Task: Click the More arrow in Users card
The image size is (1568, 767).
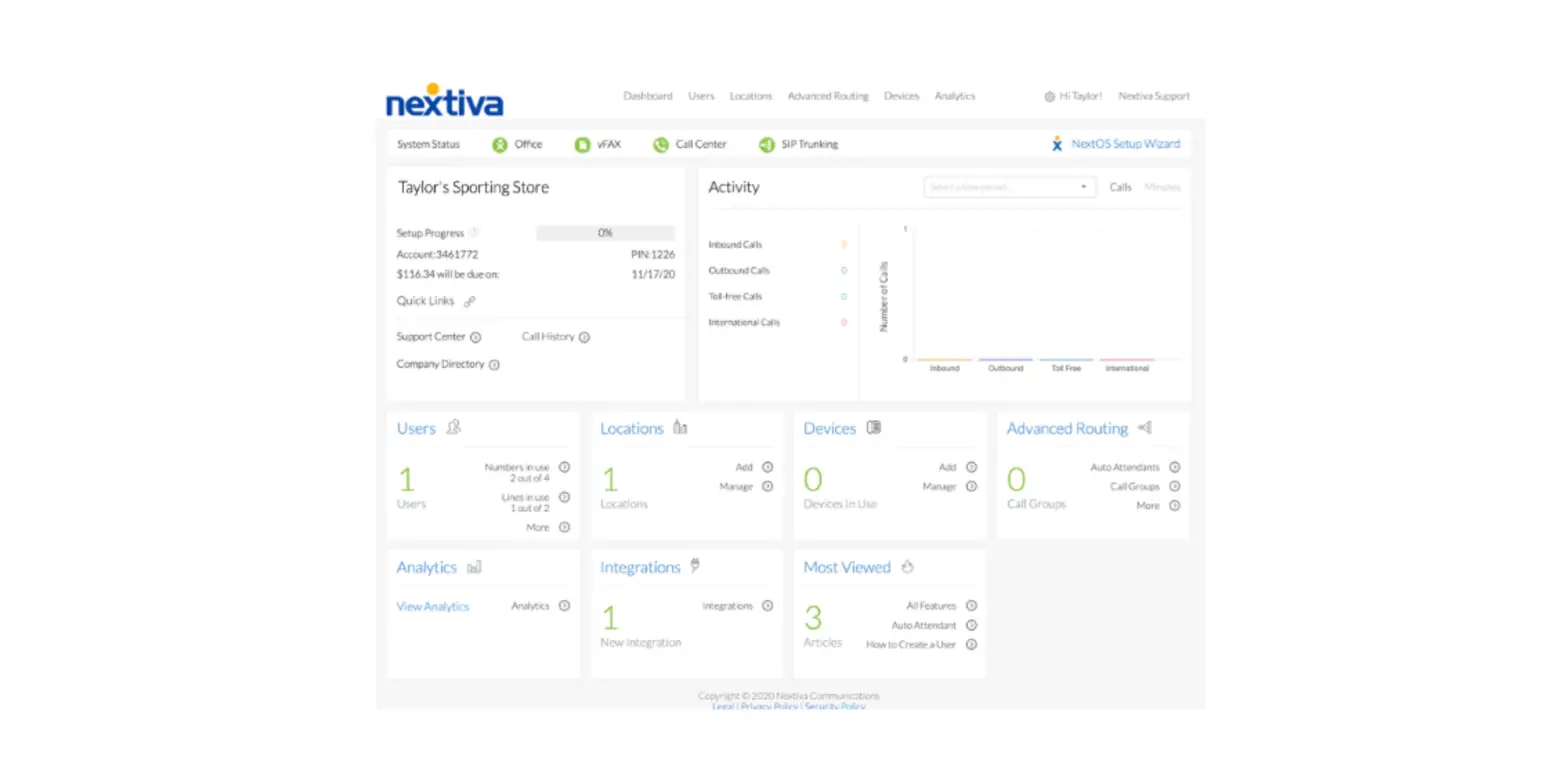Action: pyautogui.click(x=565, y=527)
